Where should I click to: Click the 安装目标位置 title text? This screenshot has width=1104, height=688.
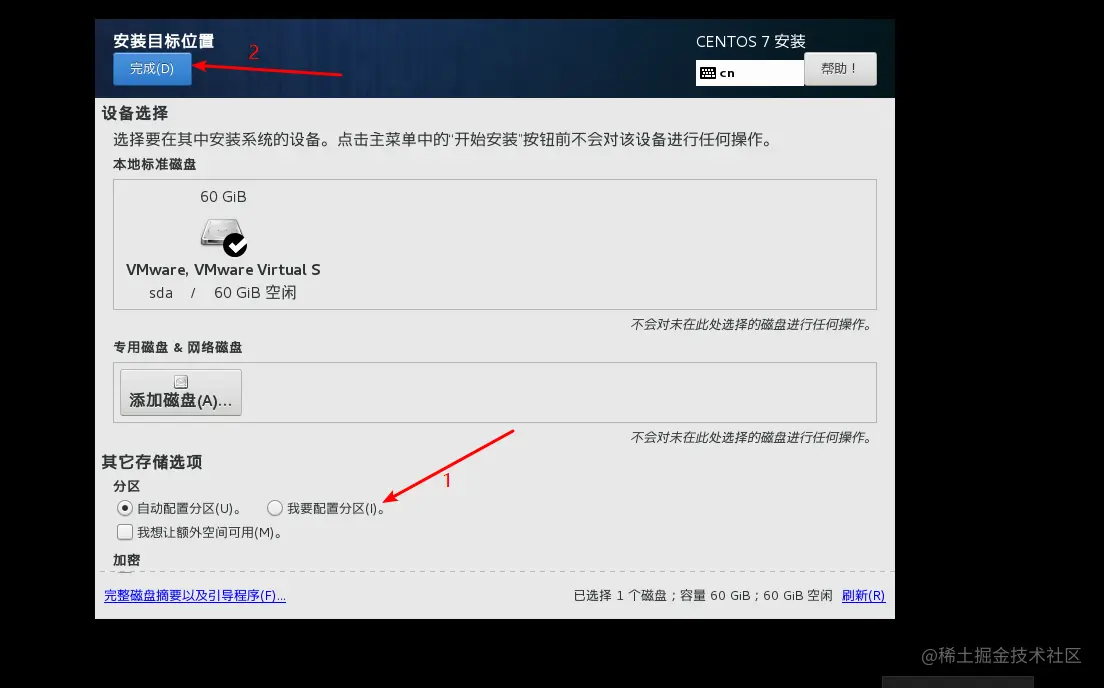point(163,41)
